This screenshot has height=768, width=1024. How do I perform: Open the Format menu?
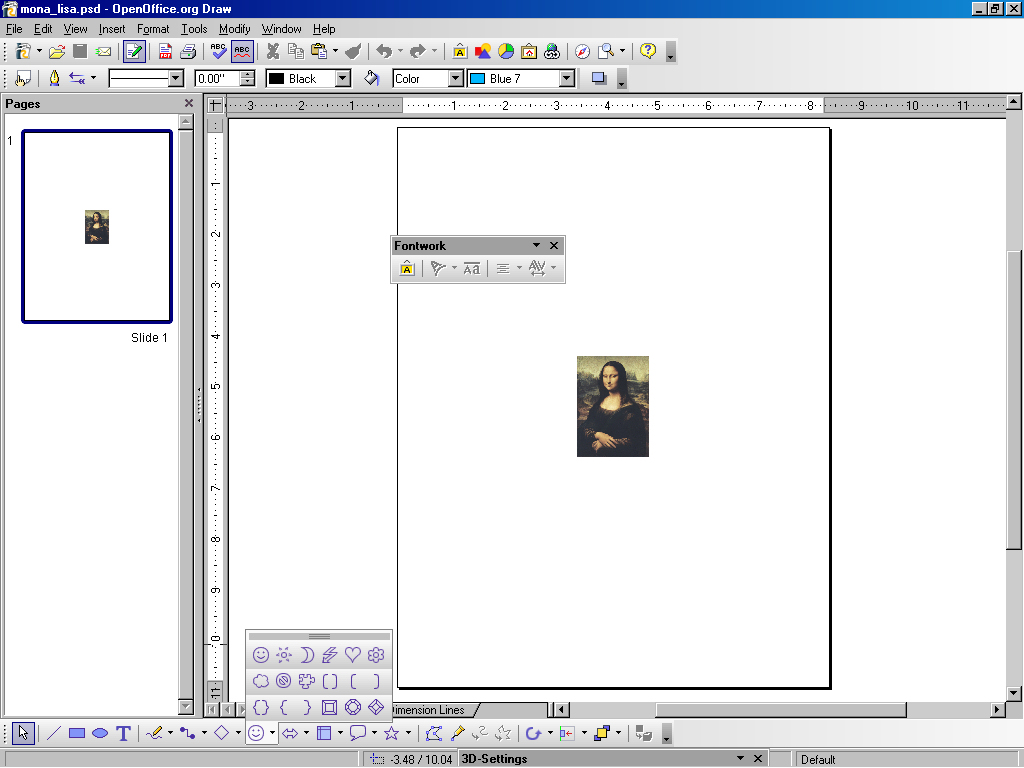pos(153,29)
